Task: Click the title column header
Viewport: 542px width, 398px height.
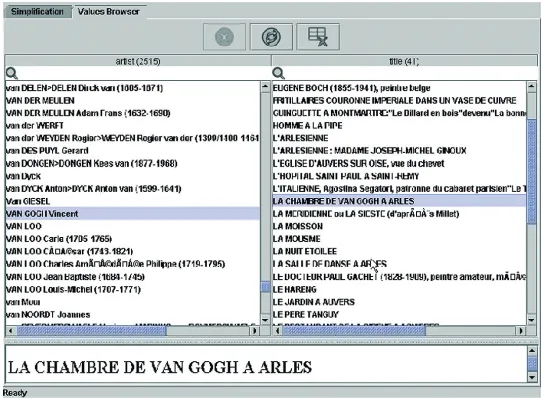Action: (x=404, y=61)
